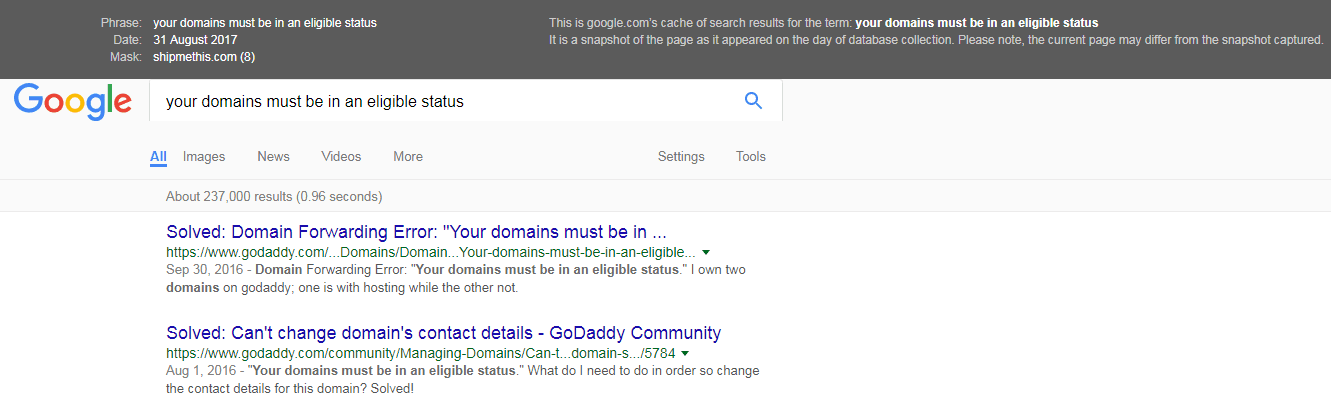Screen dimensions: 1331x405
Task: Click the godaddy.com/community URL of the second result
Action: pos(421,353)
